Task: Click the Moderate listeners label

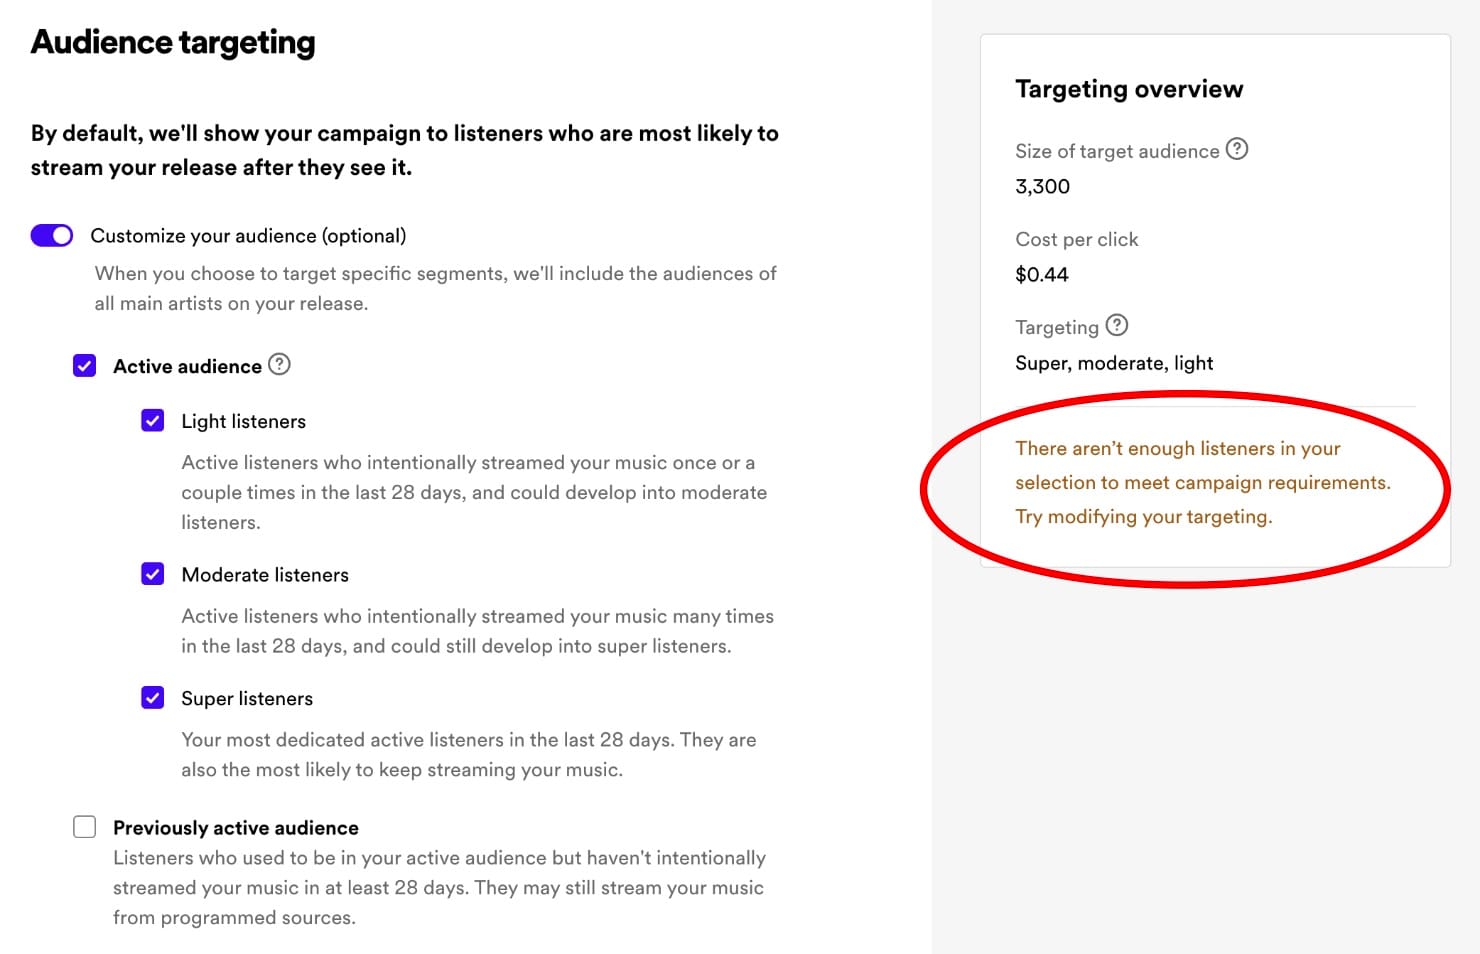Action: pos(265,575)
